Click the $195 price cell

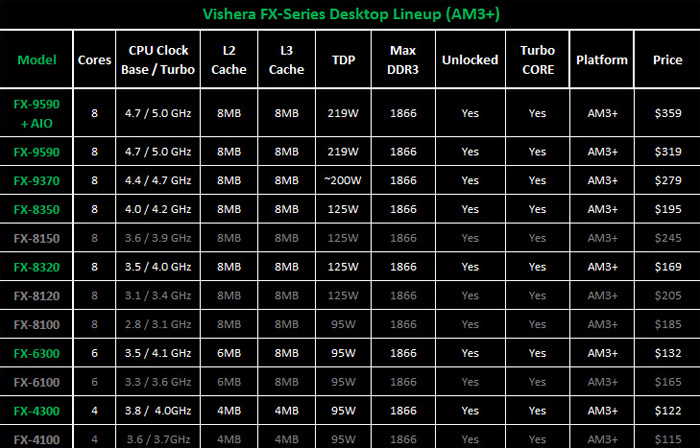668,209
